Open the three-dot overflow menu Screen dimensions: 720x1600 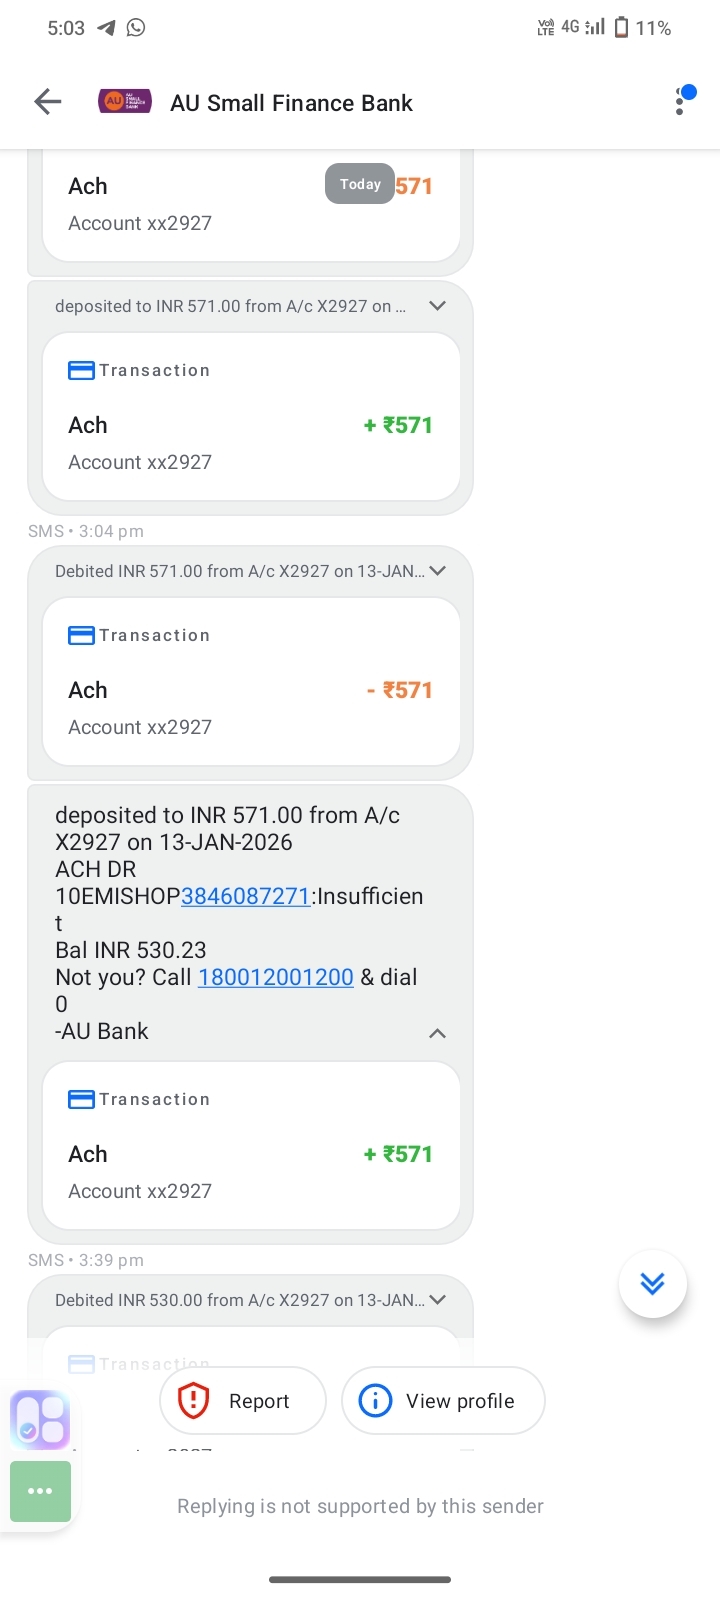click(680, 102)
